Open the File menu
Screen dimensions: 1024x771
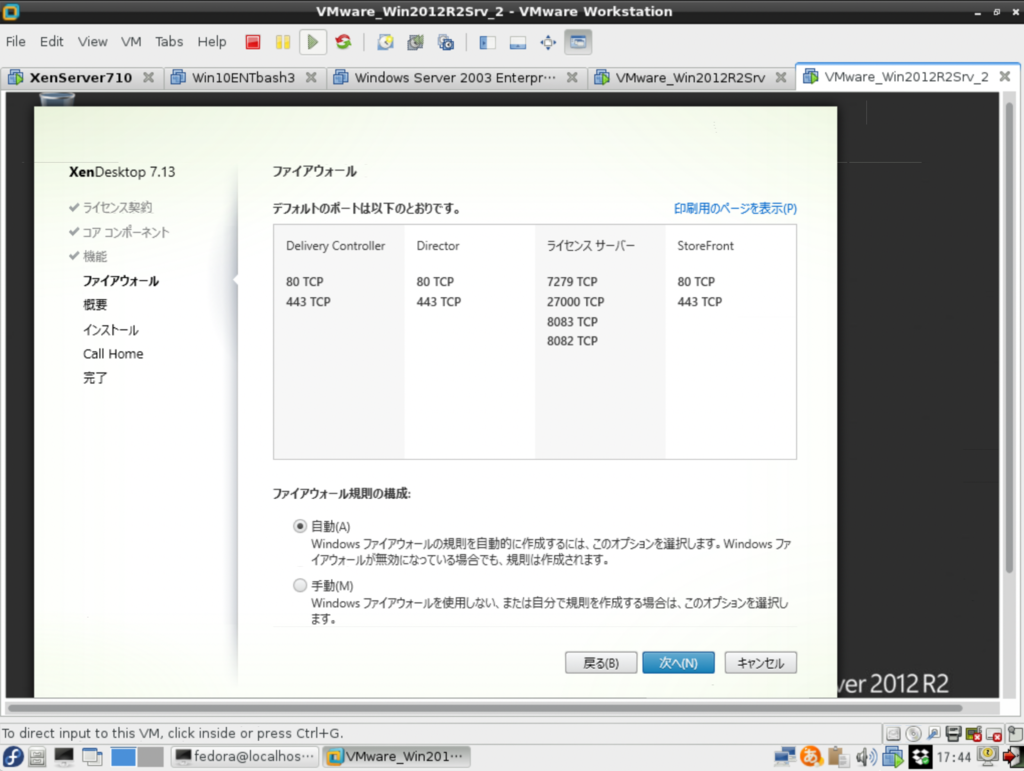coord(16,42)
